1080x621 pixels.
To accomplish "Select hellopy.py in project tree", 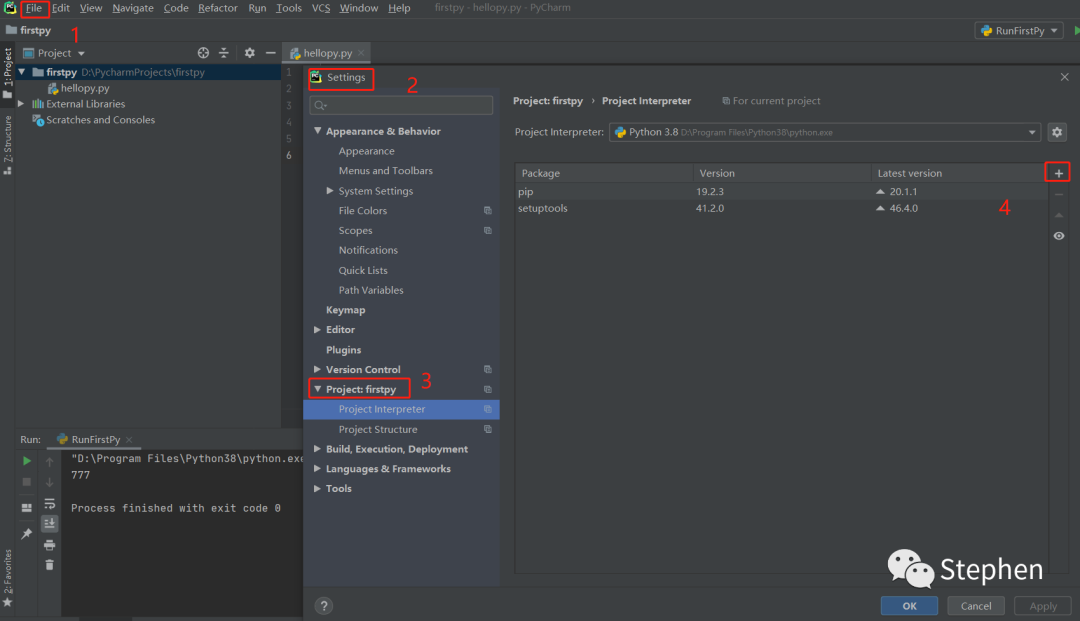I will 85,88.
